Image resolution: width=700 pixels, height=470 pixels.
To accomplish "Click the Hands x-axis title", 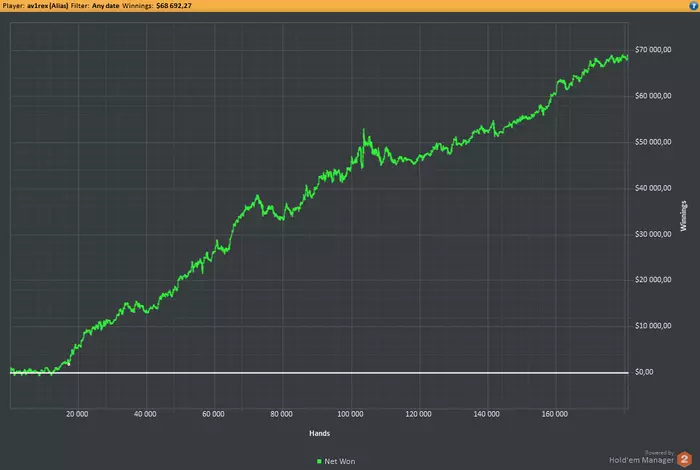I will coord(320,433).
